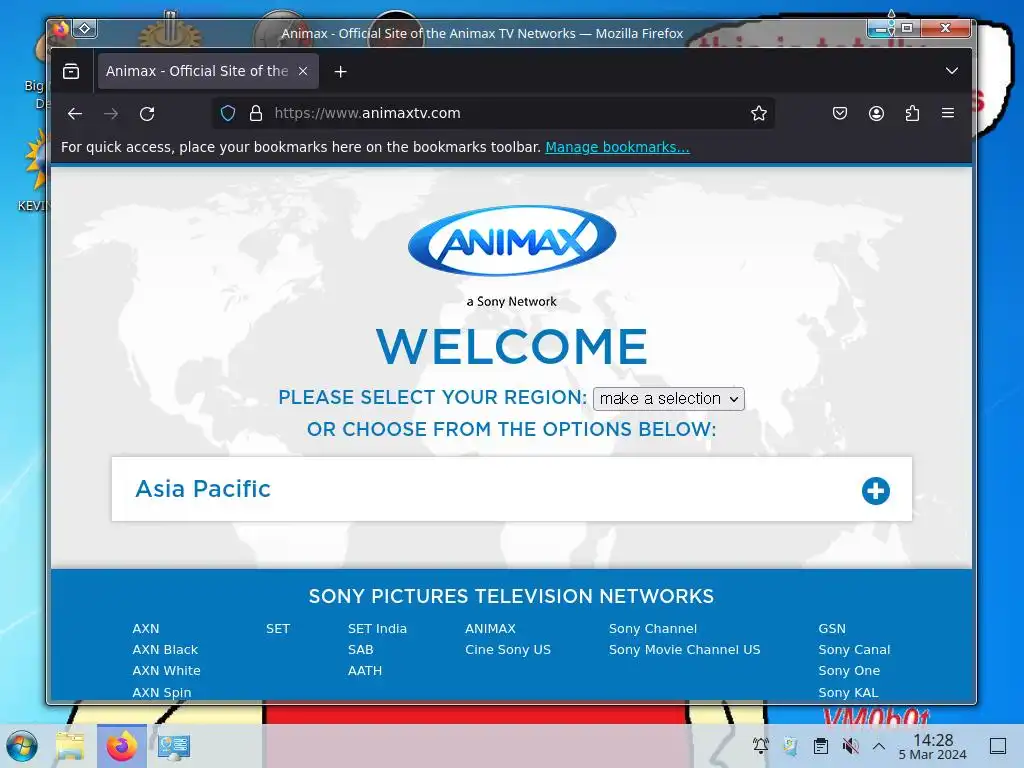1024x768 pixels.
Task: Expand hidden tray icons arrow
Action: tap(879, 746)
